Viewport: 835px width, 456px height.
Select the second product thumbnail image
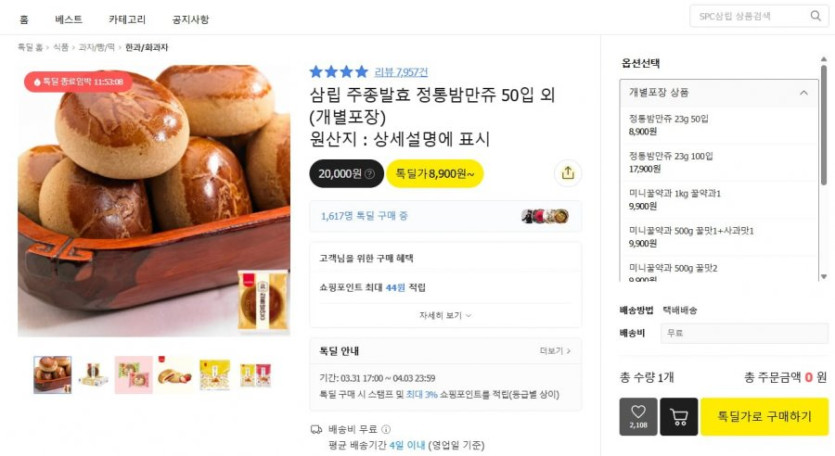(93, 375)
